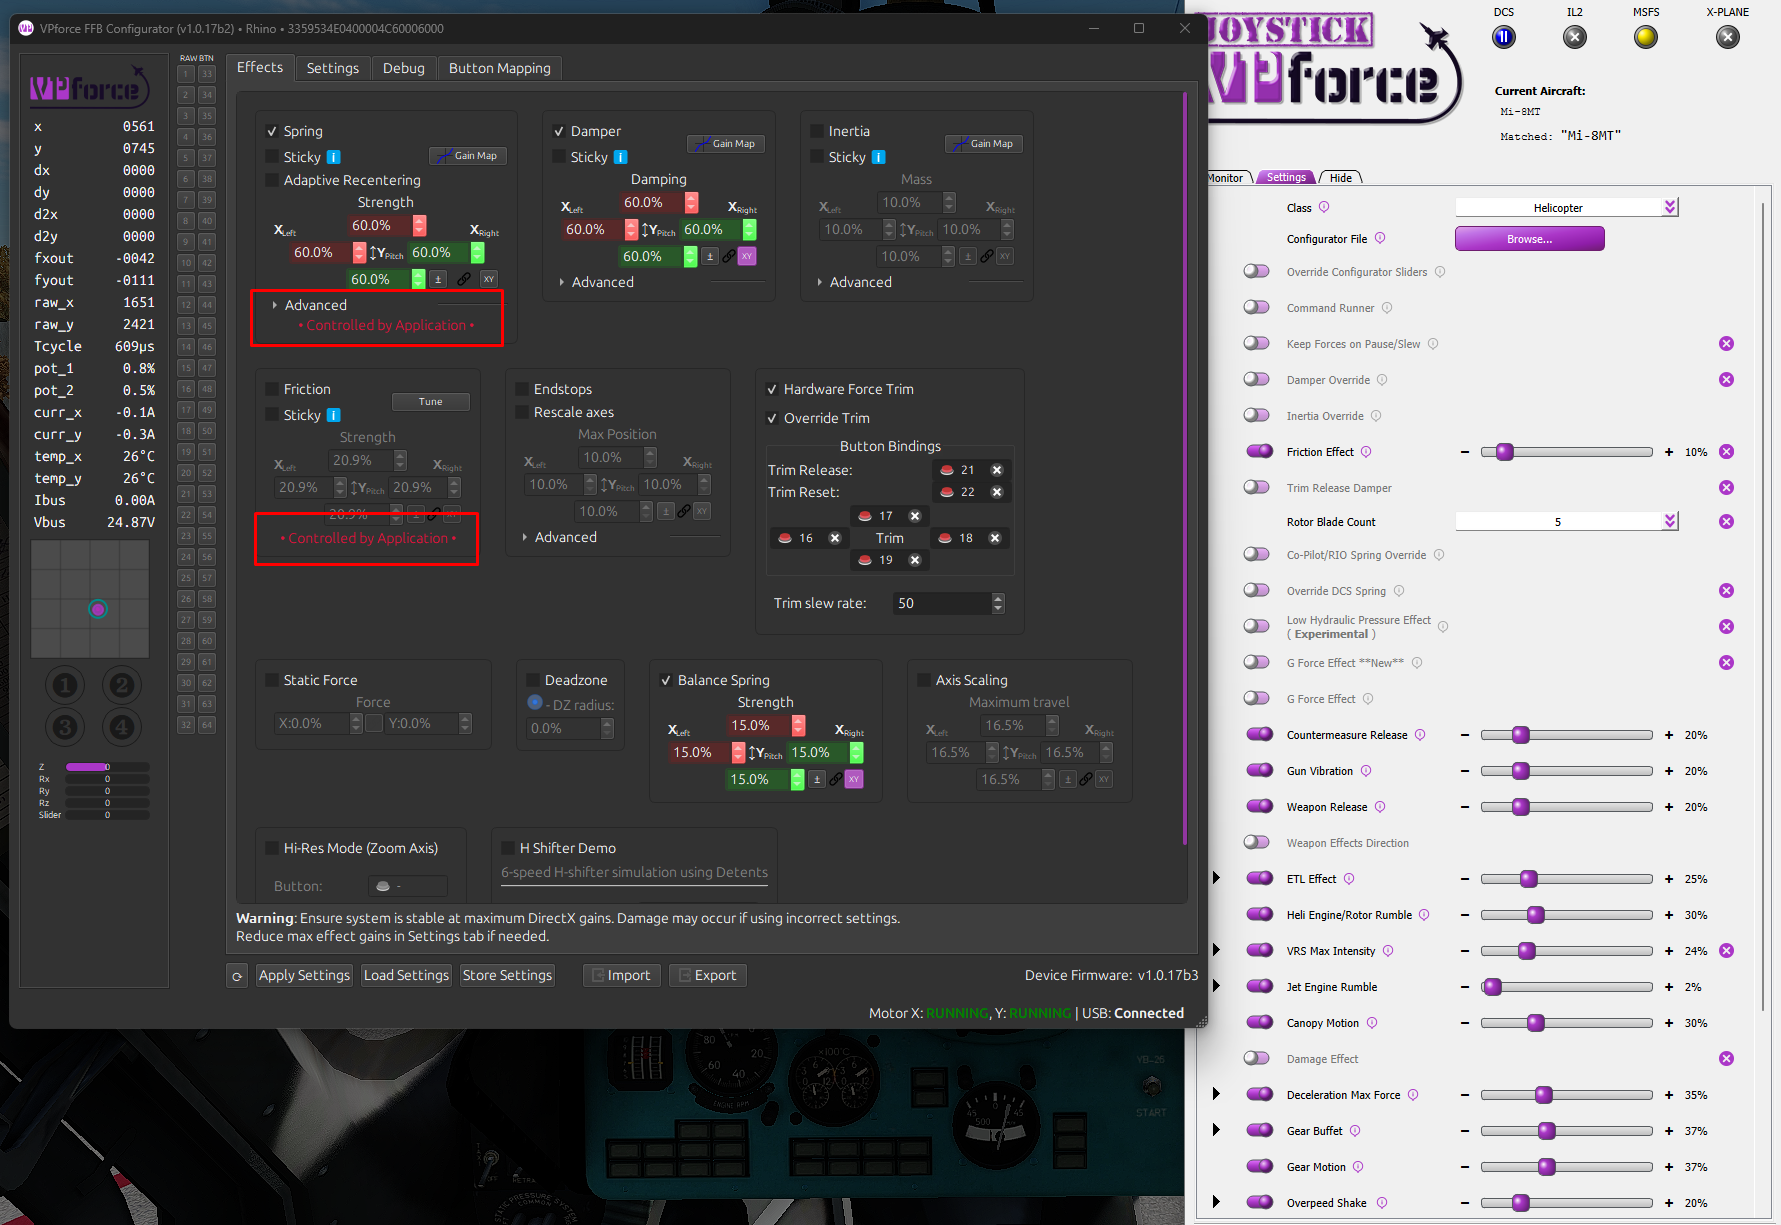
Task: Open the Button Mapping tab
Action: click(500, 68)
